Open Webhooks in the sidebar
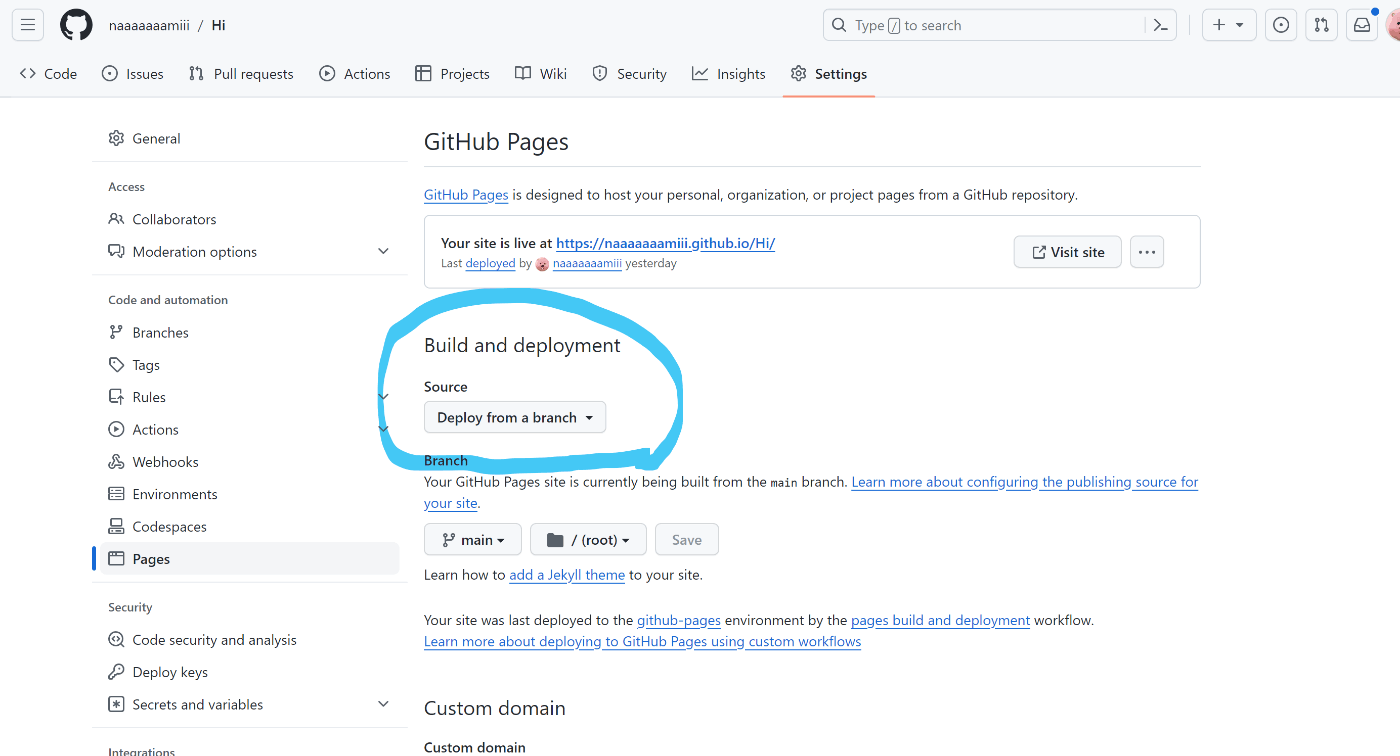Viewport: 1400px width, 756px height. click(249, 462)
